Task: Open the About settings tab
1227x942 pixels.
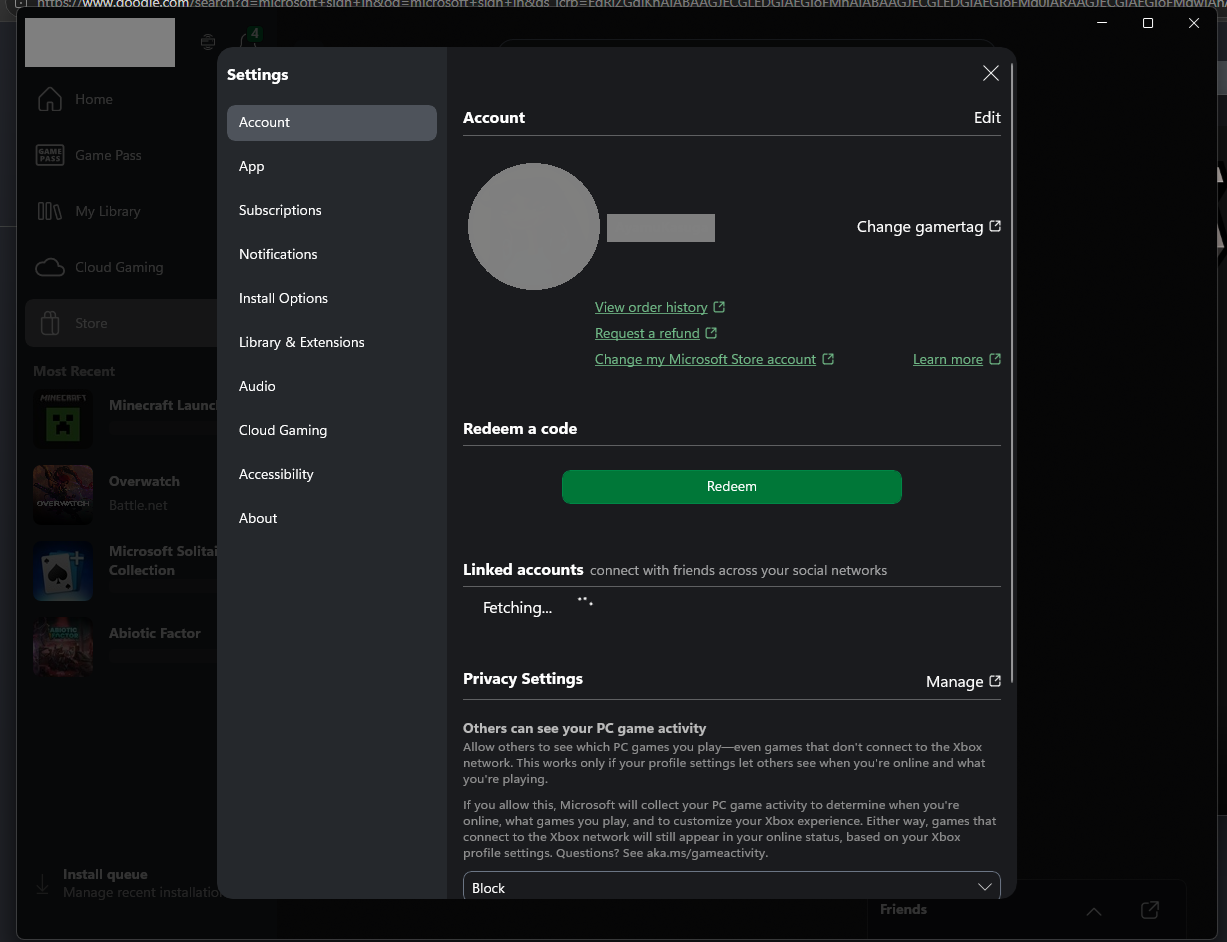Action: 332,518
